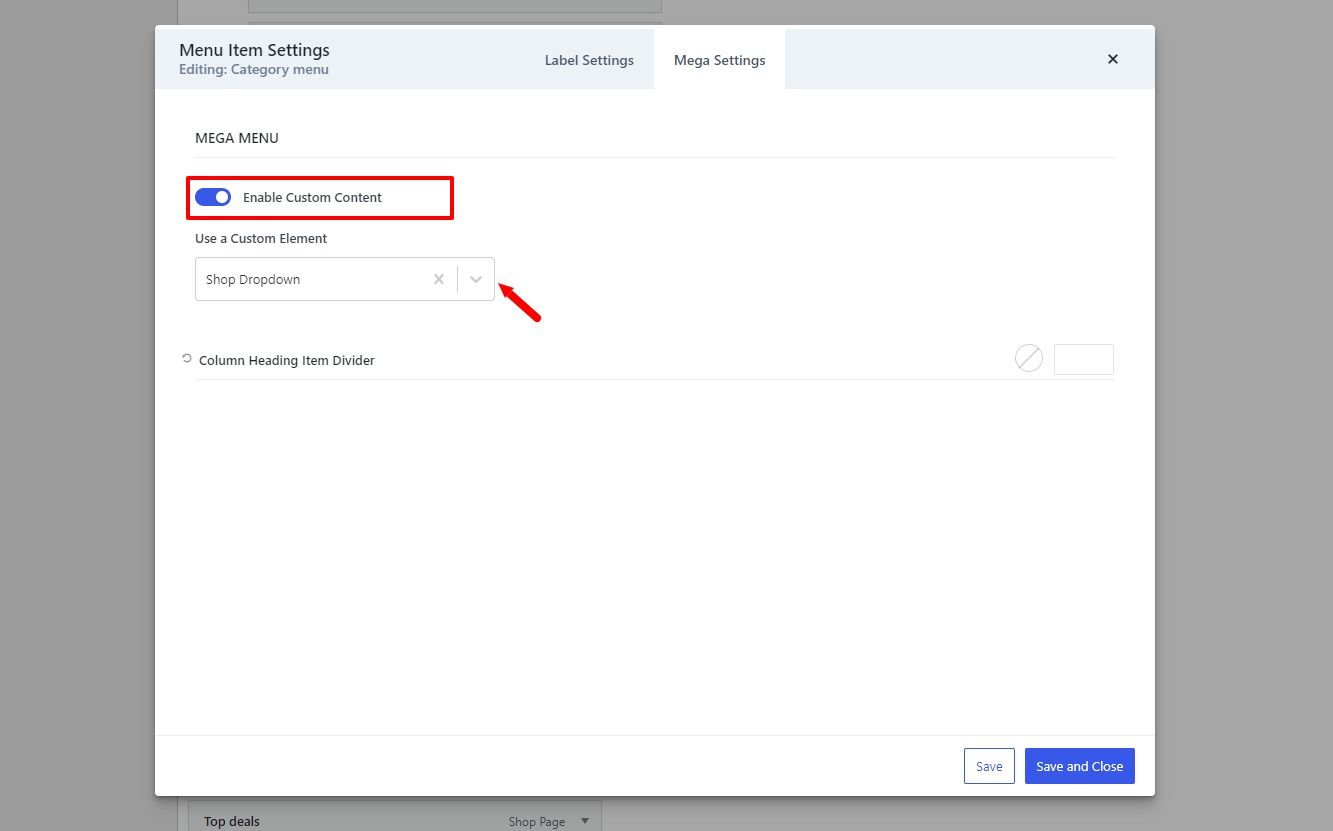
Task: Open the divider color swatch box
Action: tap(1084, 359)
